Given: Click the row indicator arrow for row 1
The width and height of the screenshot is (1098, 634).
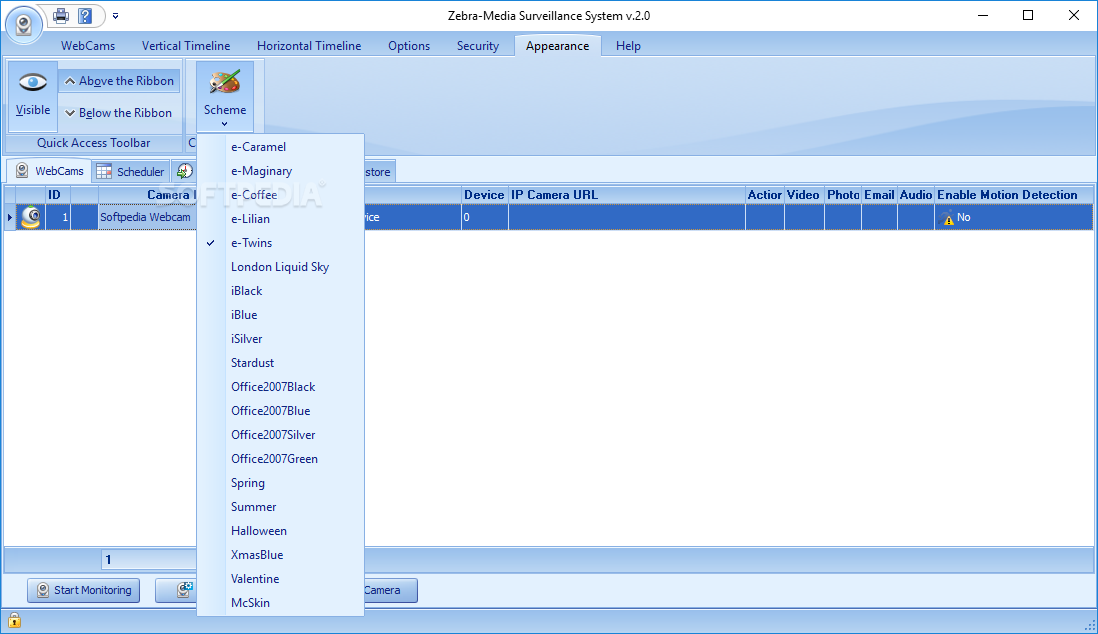Looking at the screenshot, I should pyautogui.click(x=10, y=217).
